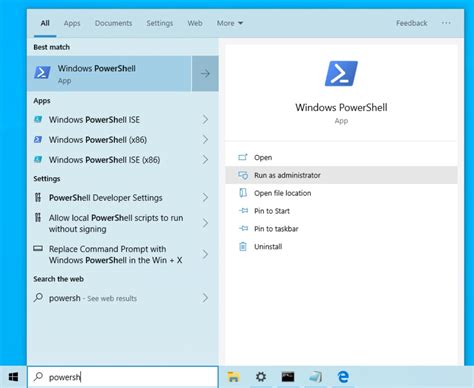Expand chevron for Replace Command Prompt setting
This screenshot has width=474, height=388.
205,254
